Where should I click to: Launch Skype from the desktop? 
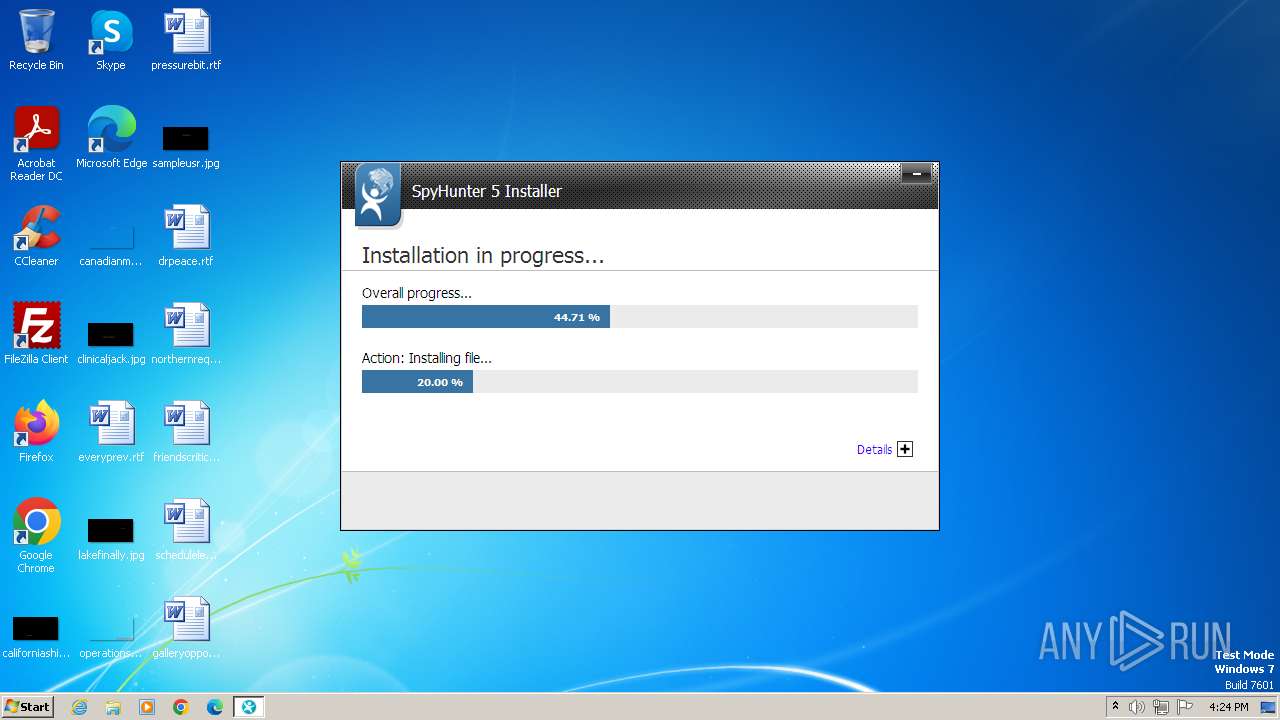[111, 40]
